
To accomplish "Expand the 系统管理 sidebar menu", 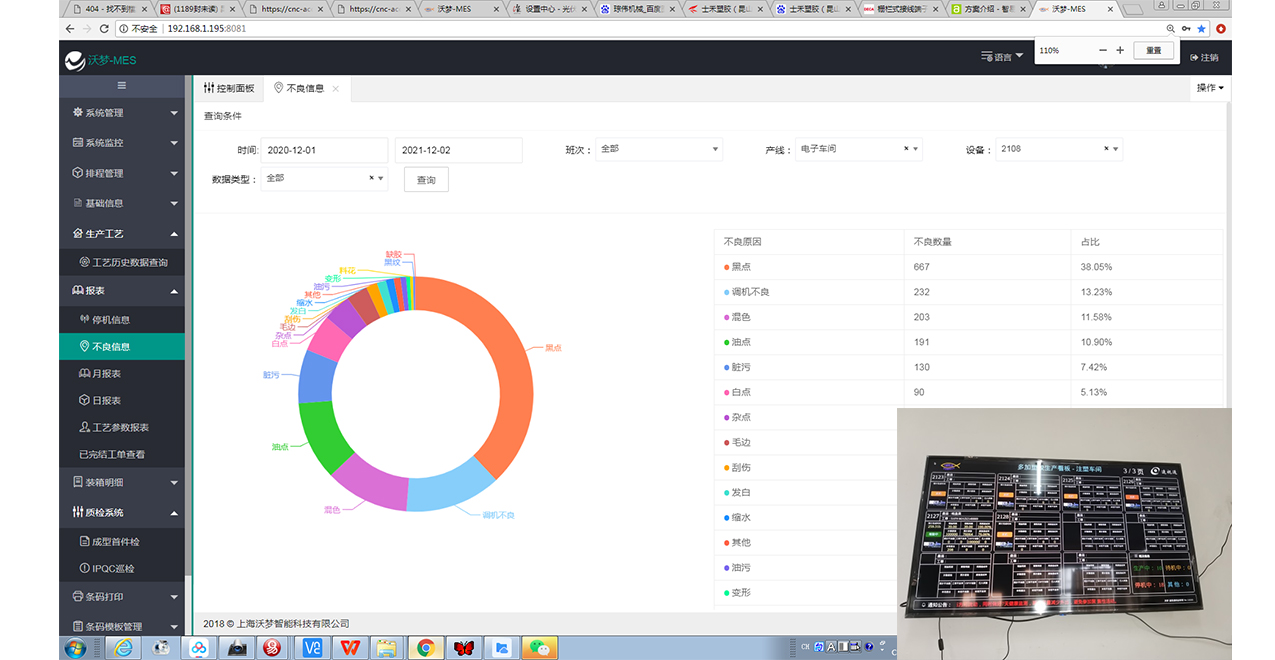I will [x=122, y=113].
